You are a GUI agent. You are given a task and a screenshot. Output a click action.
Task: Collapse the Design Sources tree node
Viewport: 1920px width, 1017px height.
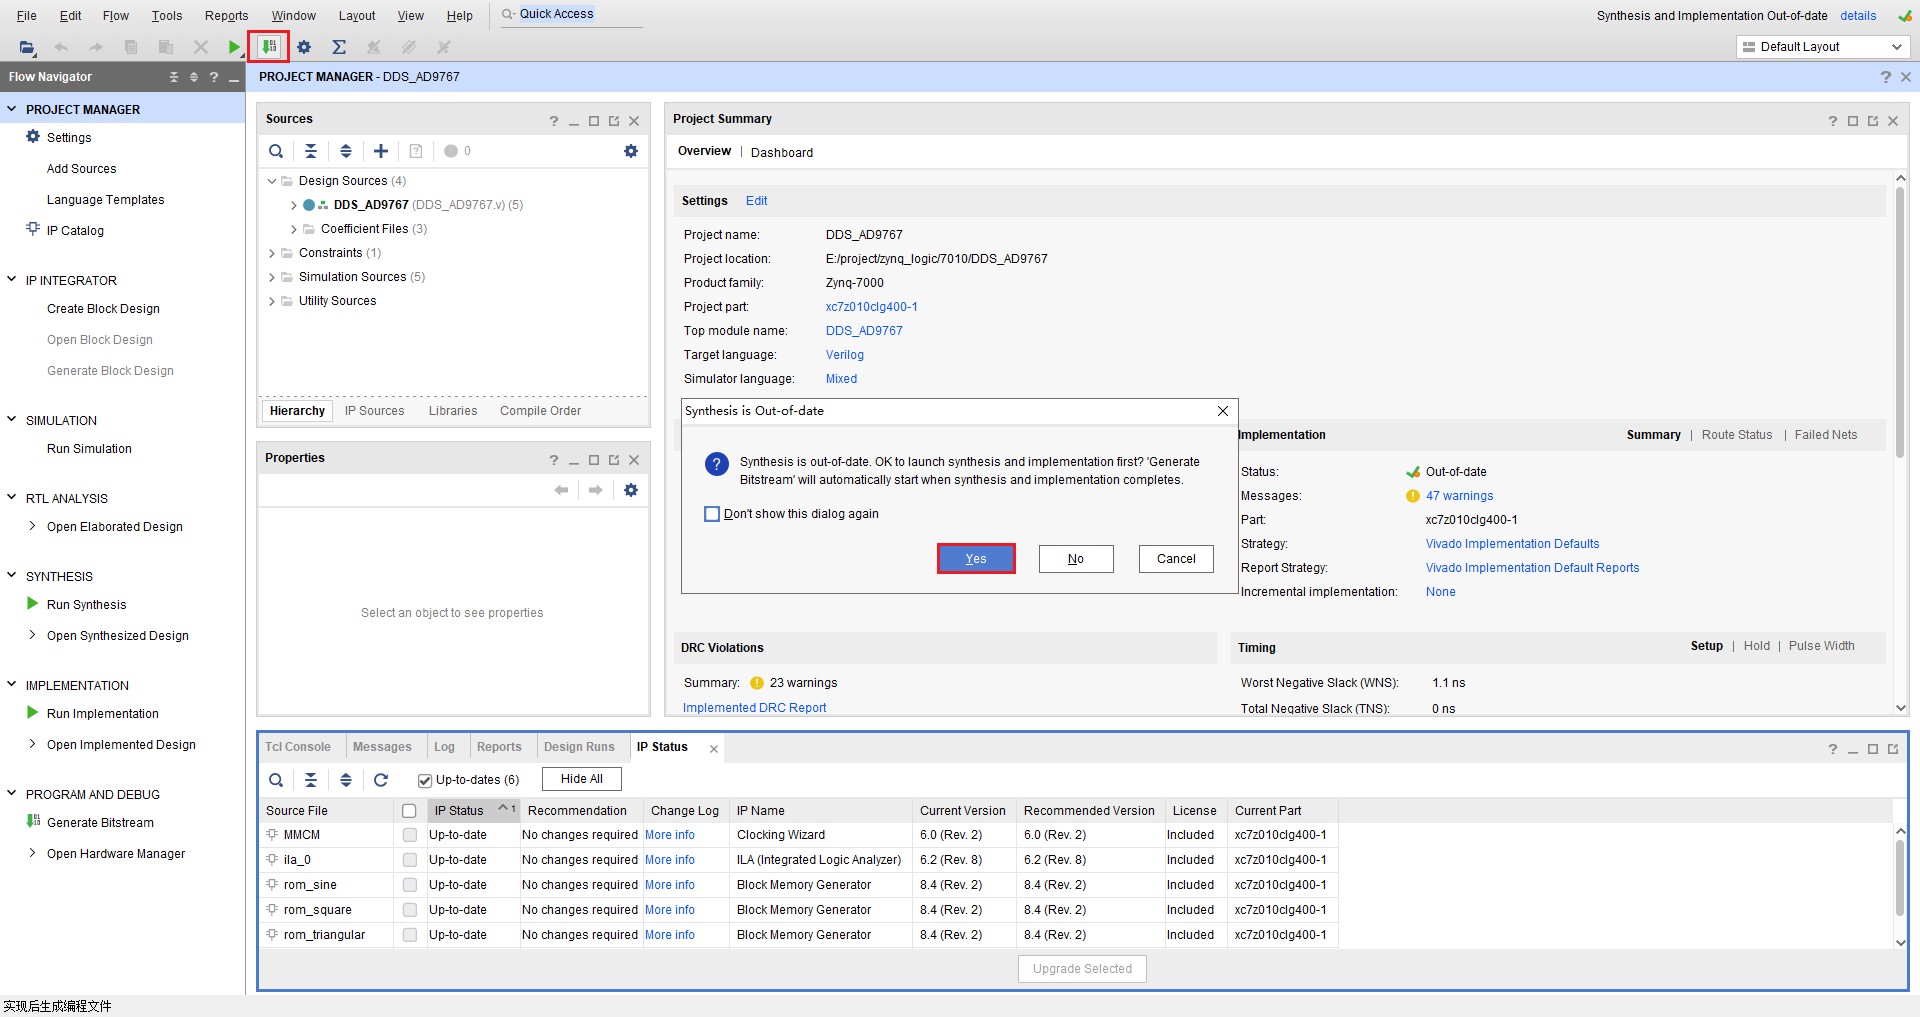pyautogui.click(x=271, y=181)
